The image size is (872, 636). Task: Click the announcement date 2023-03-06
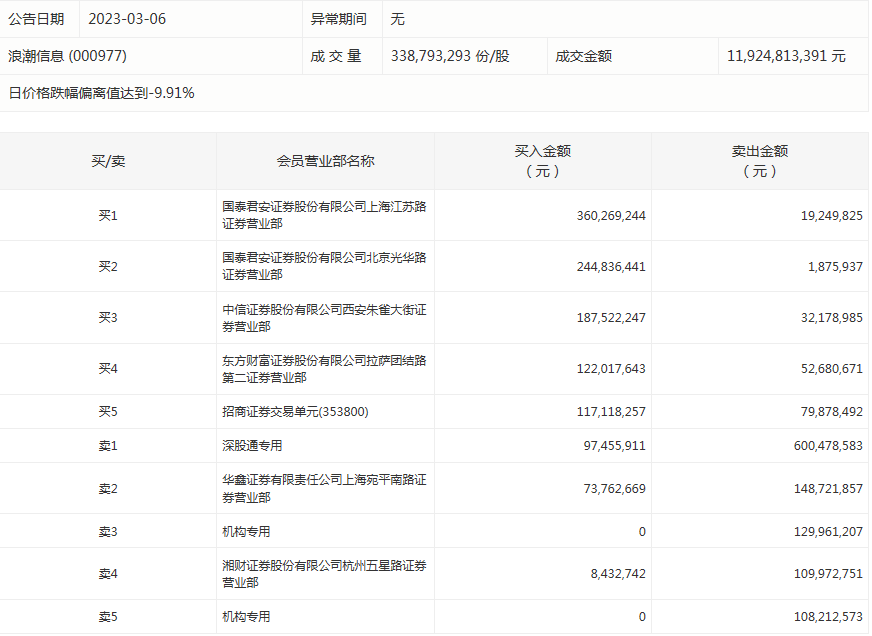(x=127, y=19)
